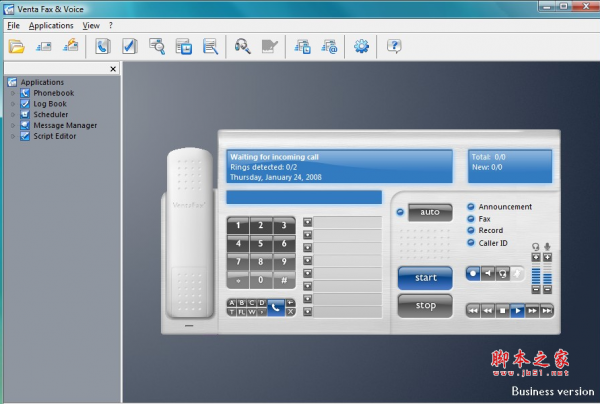Click the question mark help toolbar icon
Image resolution: width=600 pixels, height=404 pixels.
tap(394, 46)
